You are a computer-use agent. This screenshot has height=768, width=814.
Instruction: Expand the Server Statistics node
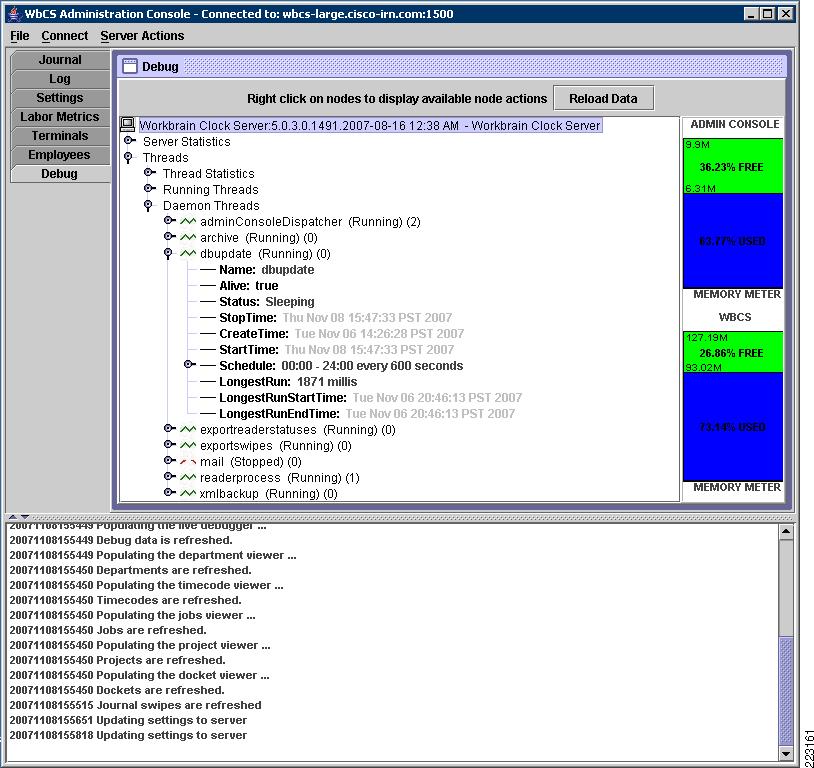click(130, 140)
